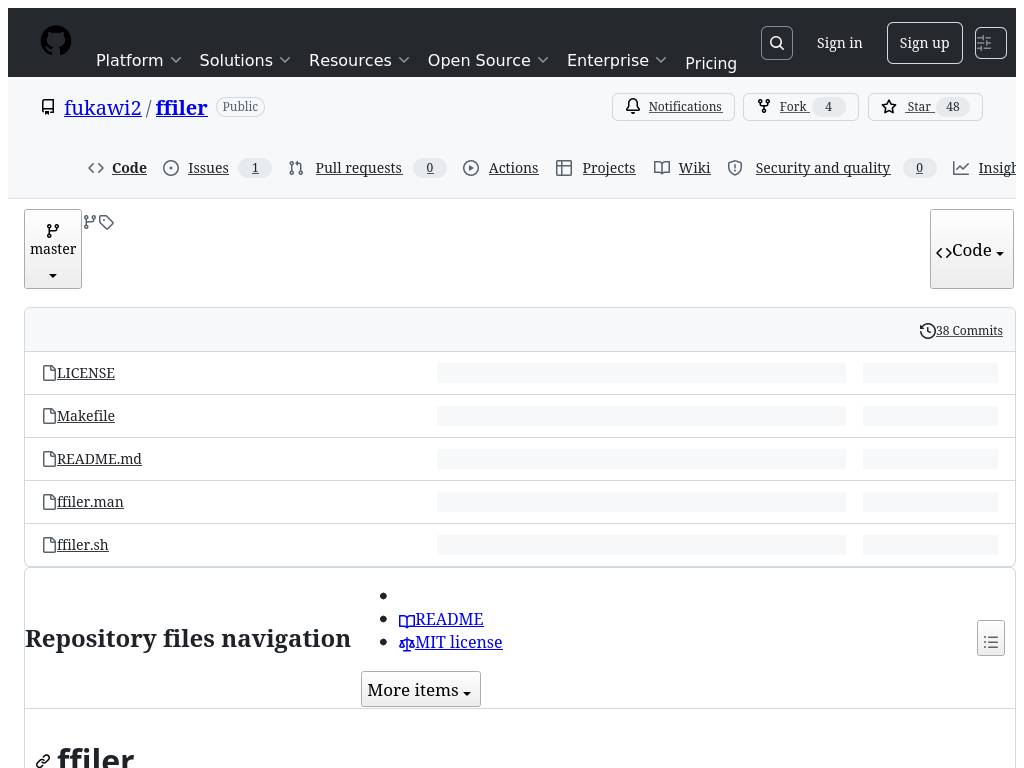1024x768 pixels.
Task: Click the commits history clock icon
Action: 927,331
